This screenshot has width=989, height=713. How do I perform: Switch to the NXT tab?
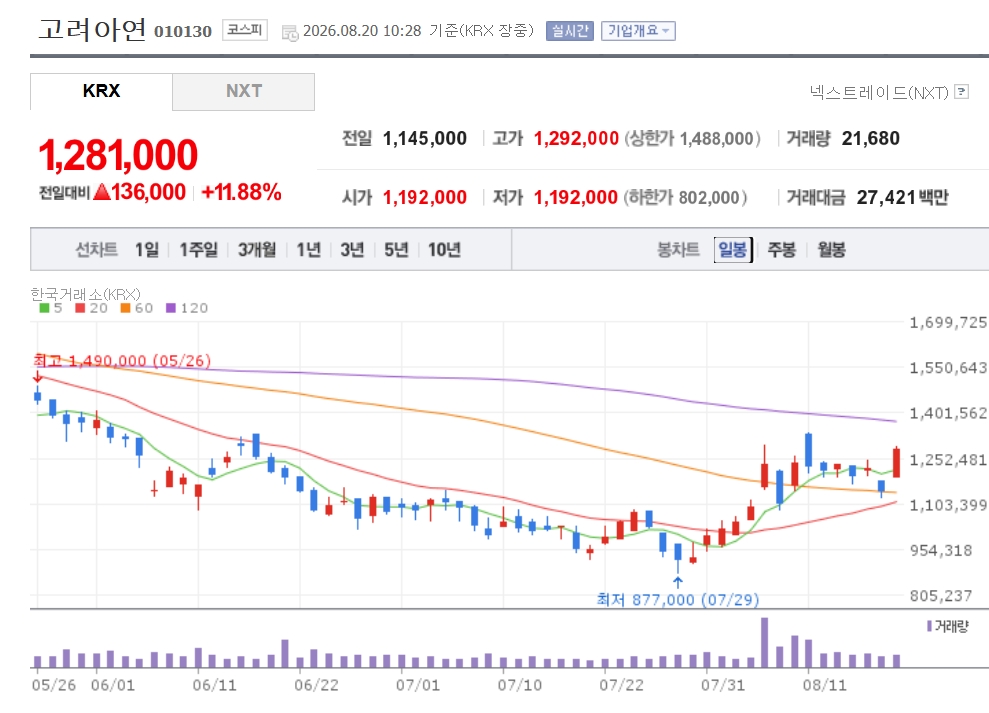pos(243,91)
